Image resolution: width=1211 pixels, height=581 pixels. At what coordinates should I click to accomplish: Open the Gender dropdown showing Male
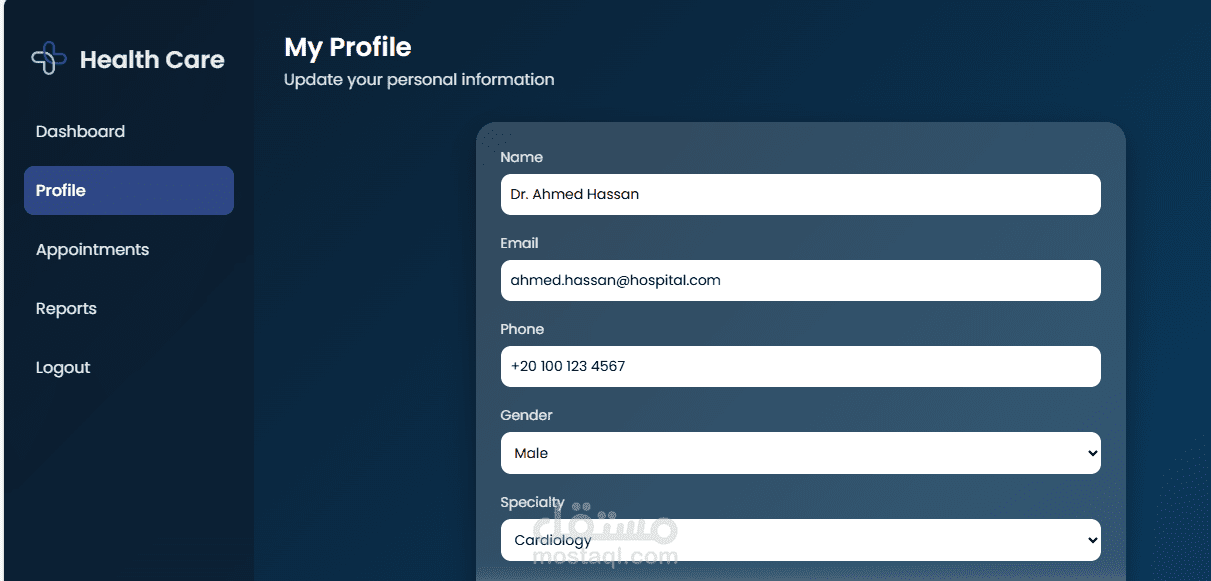(x=800, y=453)
